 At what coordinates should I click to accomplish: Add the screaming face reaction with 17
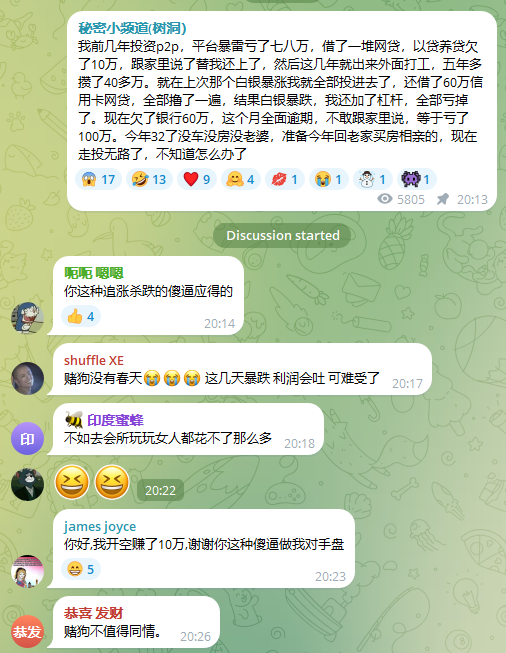coord(98,179)
